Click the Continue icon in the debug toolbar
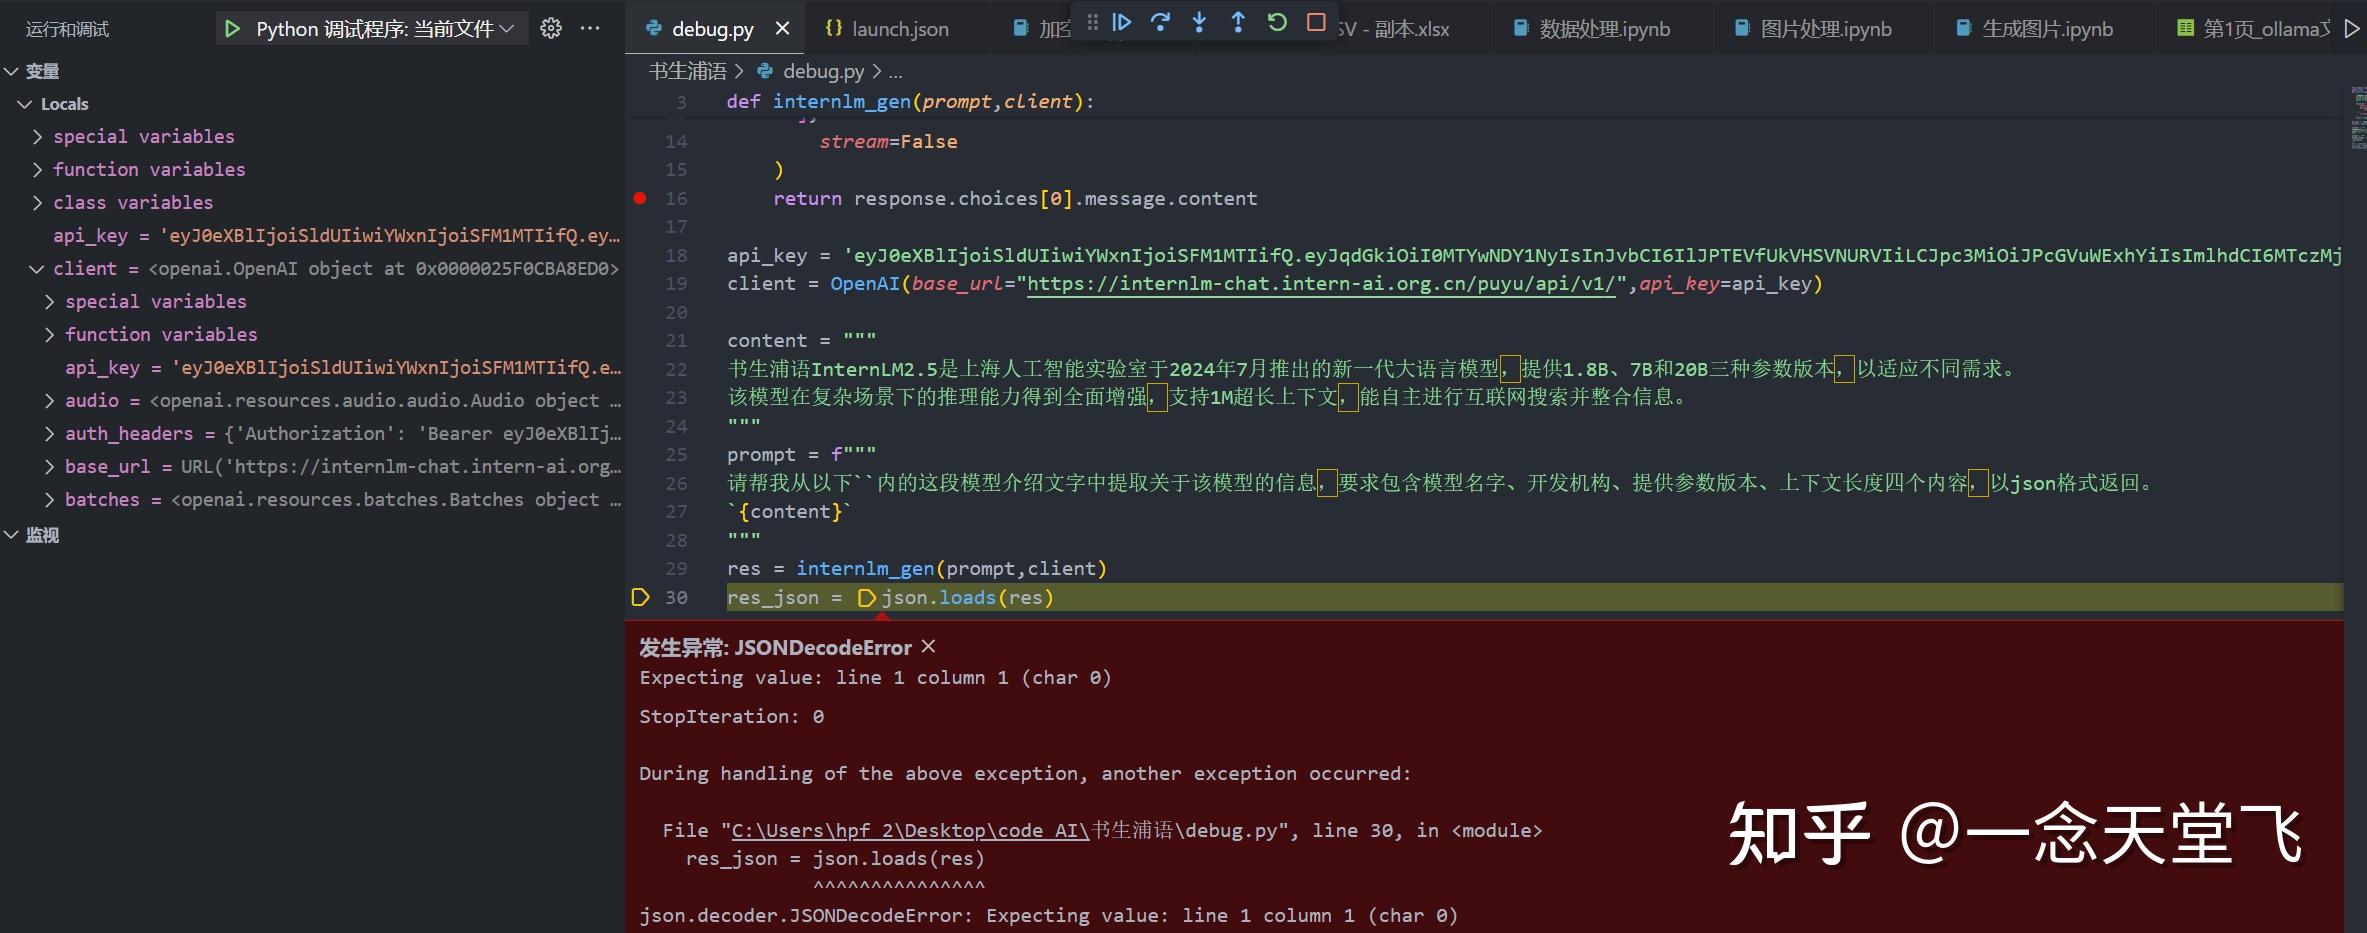Screen dimensions: 2367x933 tap(1121, 21)
